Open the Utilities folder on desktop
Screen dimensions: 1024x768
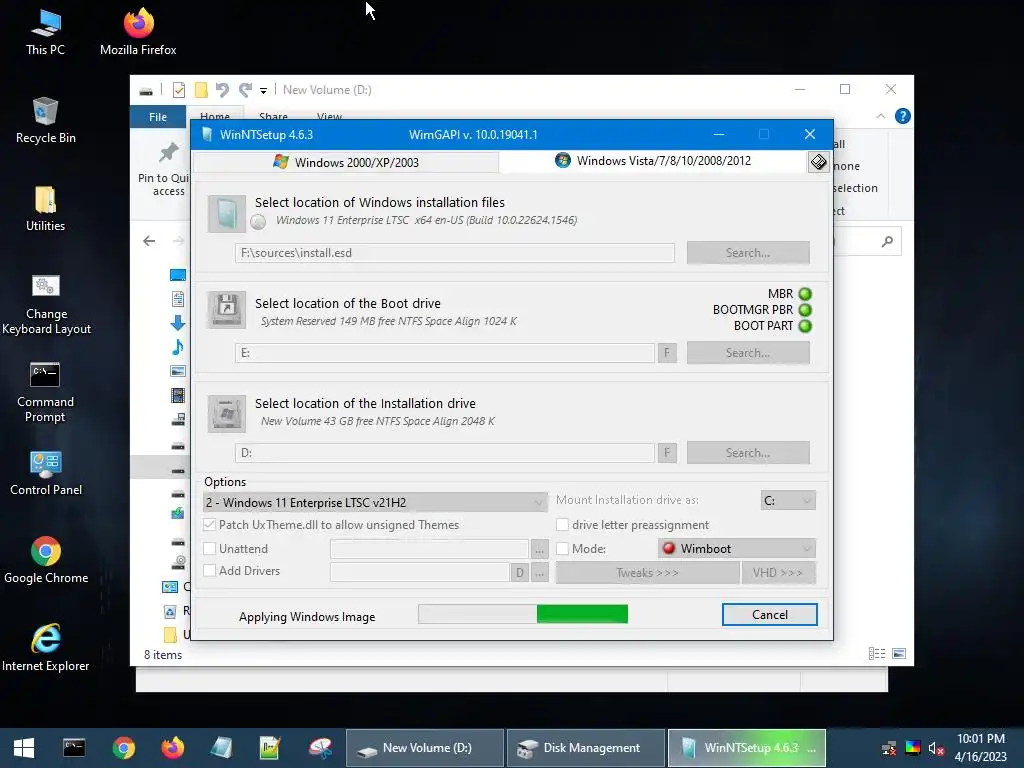coord(45,208)
